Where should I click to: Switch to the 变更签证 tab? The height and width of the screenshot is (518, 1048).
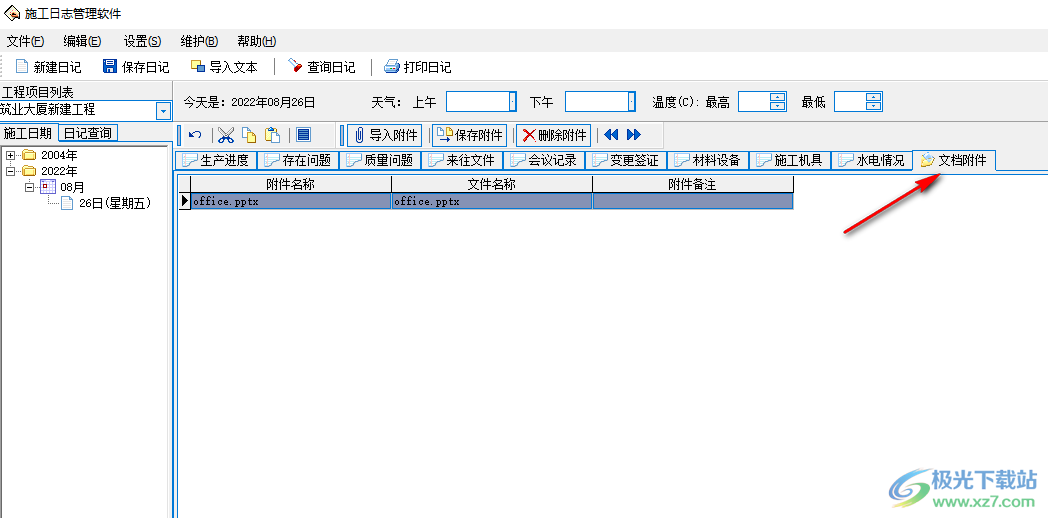(x=626, y=160)
